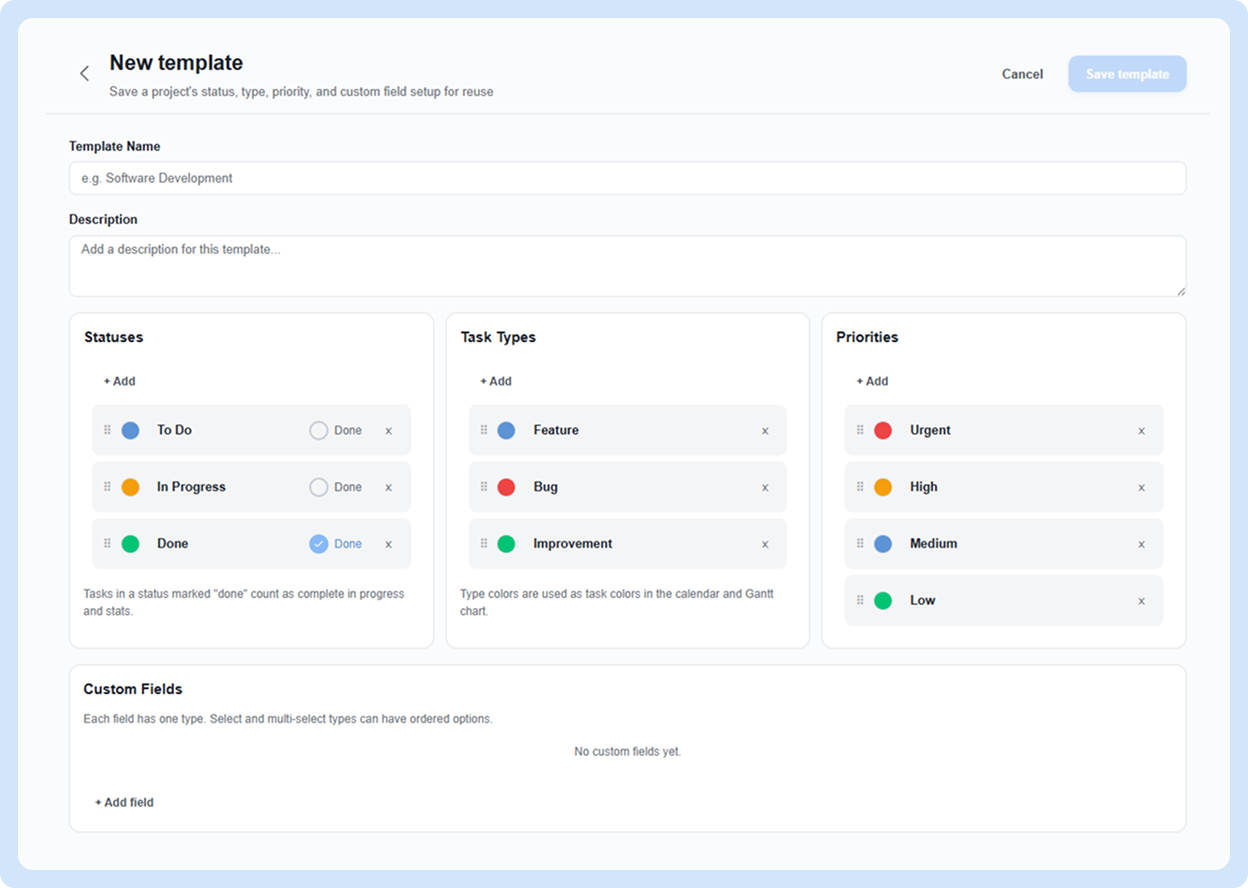Open the red color swatch for Bug
Screen dimensions: 1248x888
(506, 487)
